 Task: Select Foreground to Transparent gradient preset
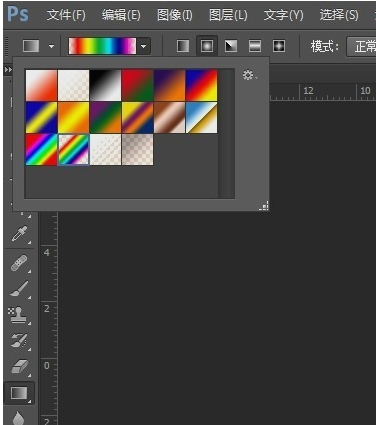73,85
